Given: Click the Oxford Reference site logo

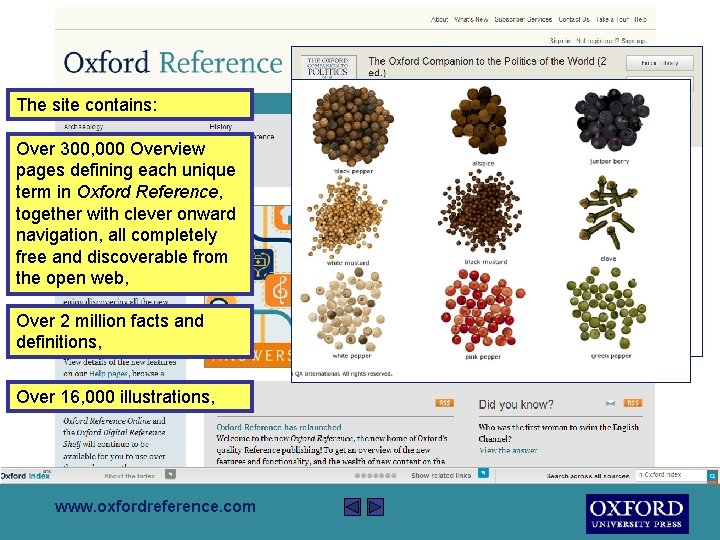Looking at the screenshot, I should click(173, 62).
